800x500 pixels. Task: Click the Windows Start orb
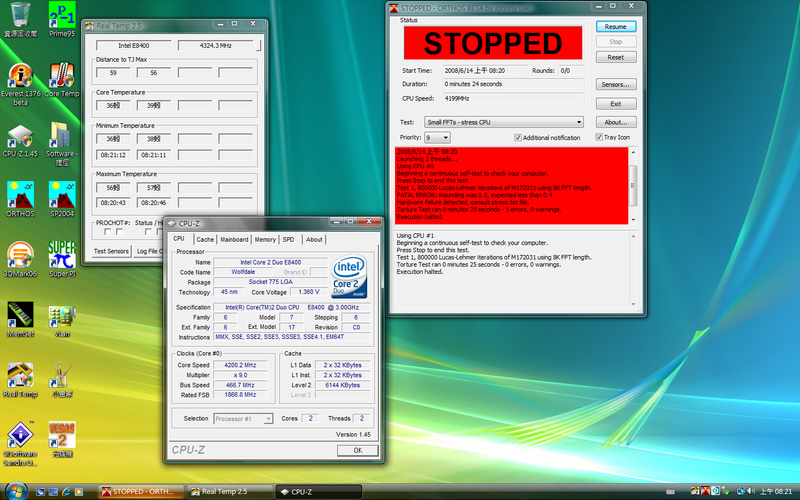[x=16, y=491]
